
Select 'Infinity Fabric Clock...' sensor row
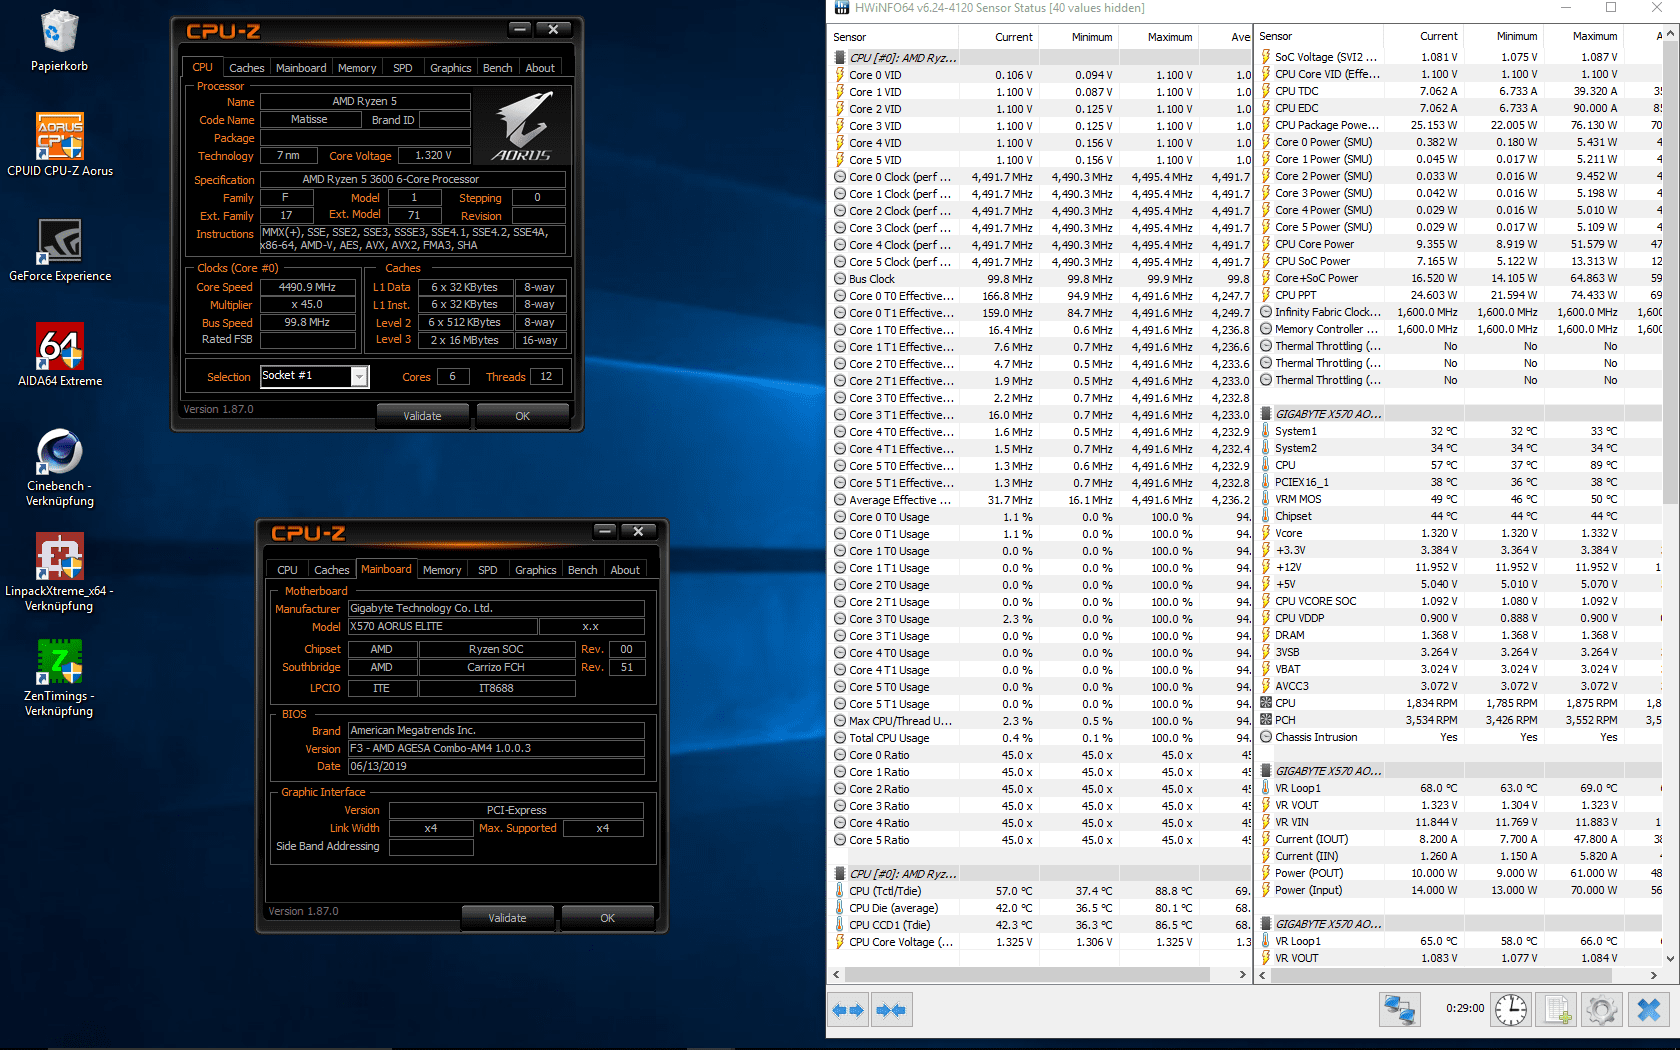click(1460, 312)
